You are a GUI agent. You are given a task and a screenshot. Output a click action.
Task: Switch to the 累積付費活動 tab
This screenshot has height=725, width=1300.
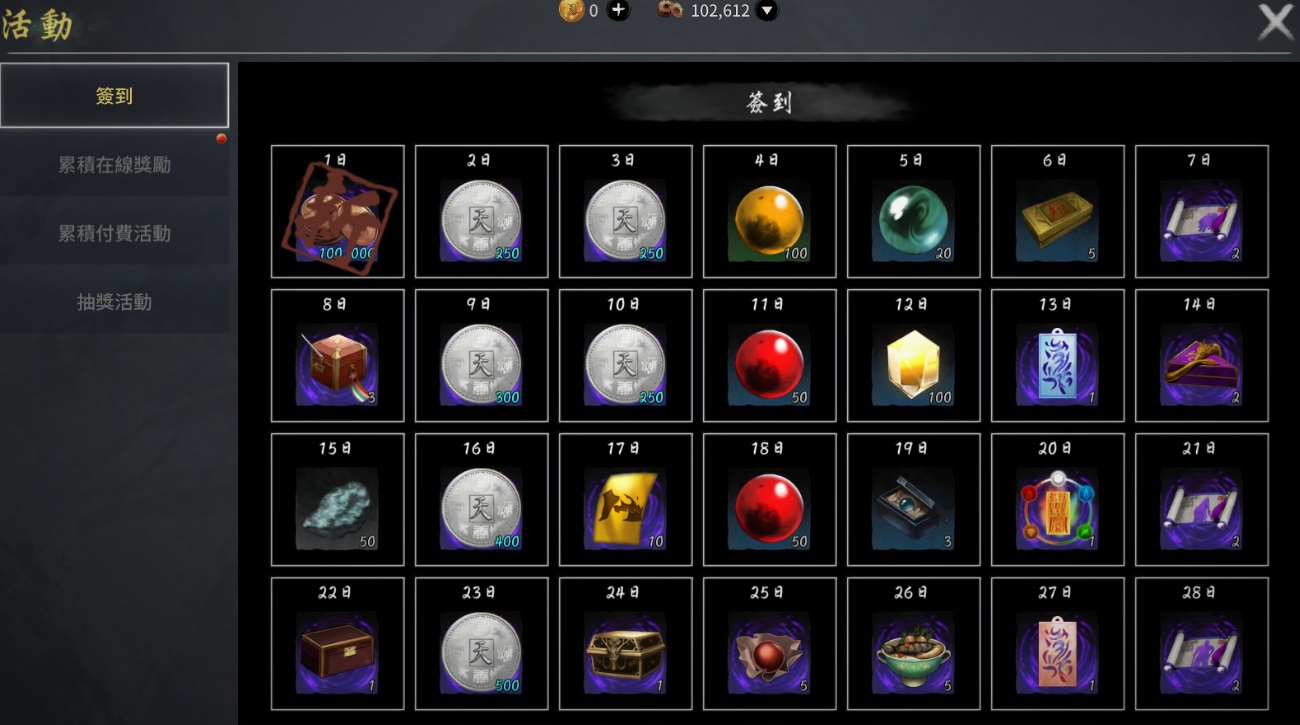click(114, 233)
